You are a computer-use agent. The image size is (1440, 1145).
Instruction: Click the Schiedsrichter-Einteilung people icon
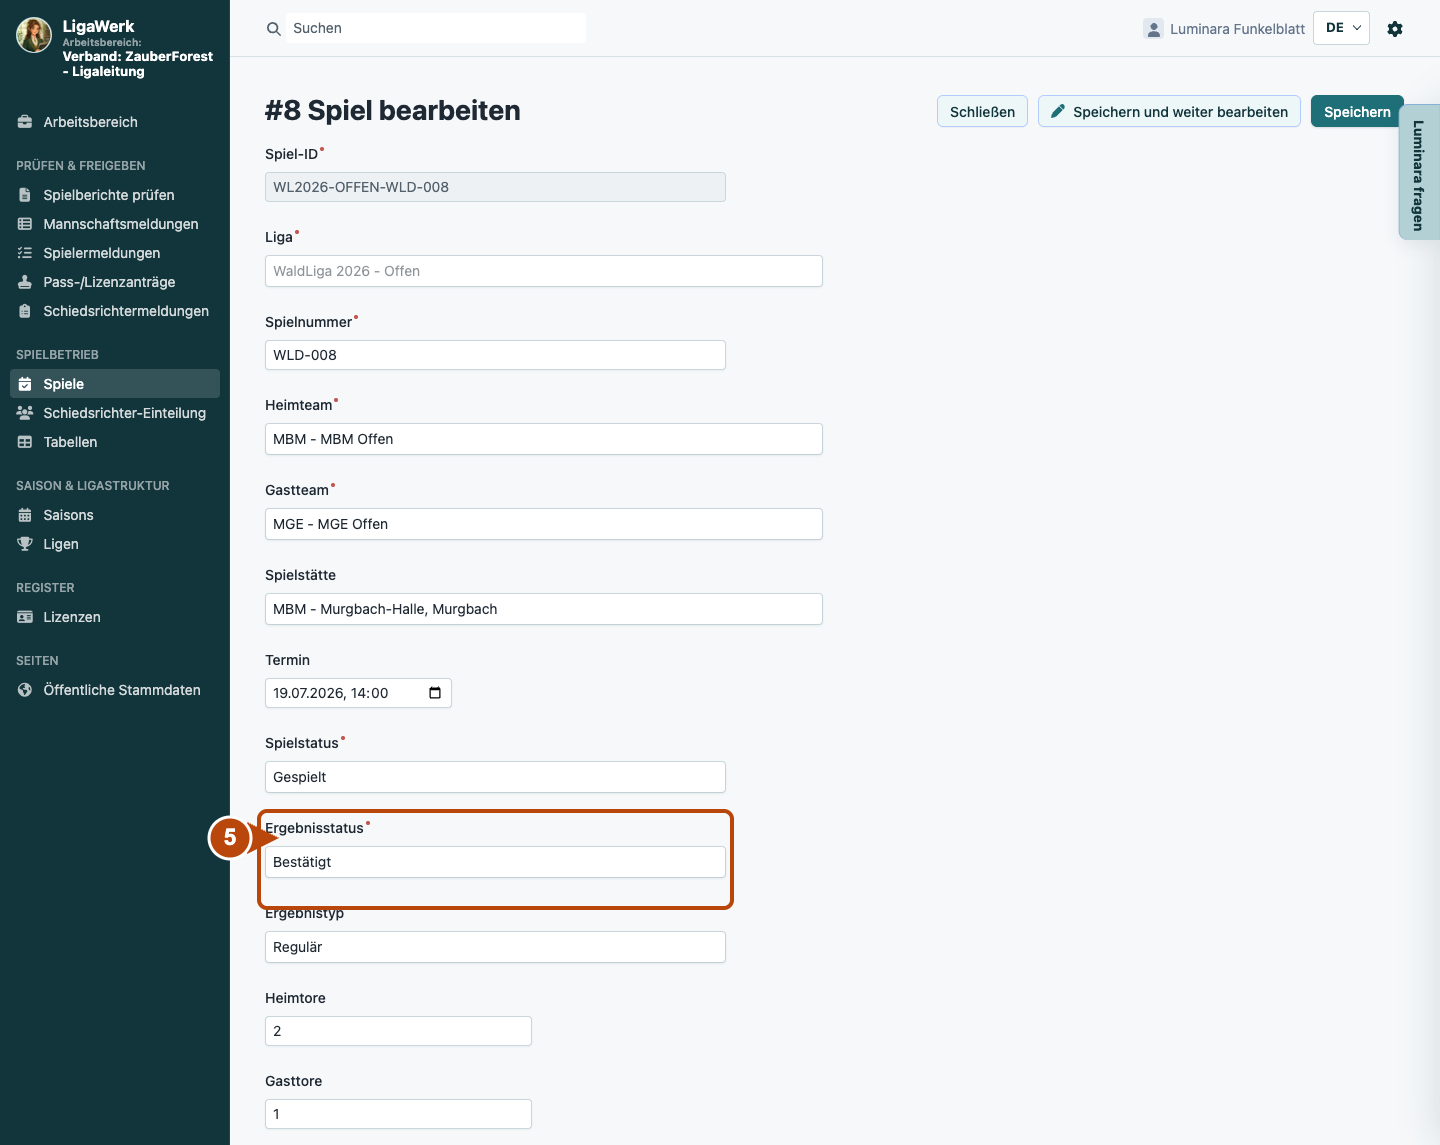pos(25,413)
